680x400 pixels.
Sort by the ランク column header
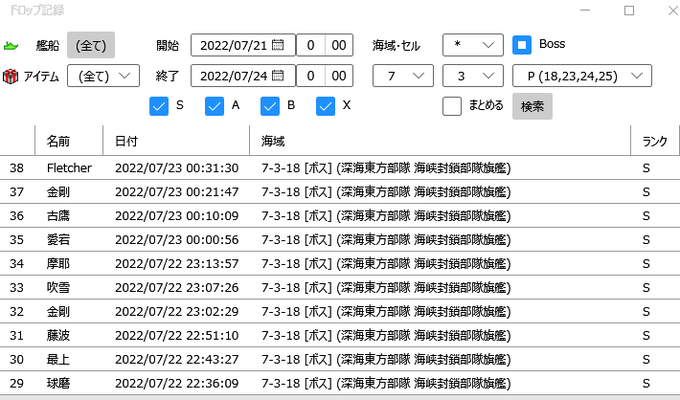[654, 141]
